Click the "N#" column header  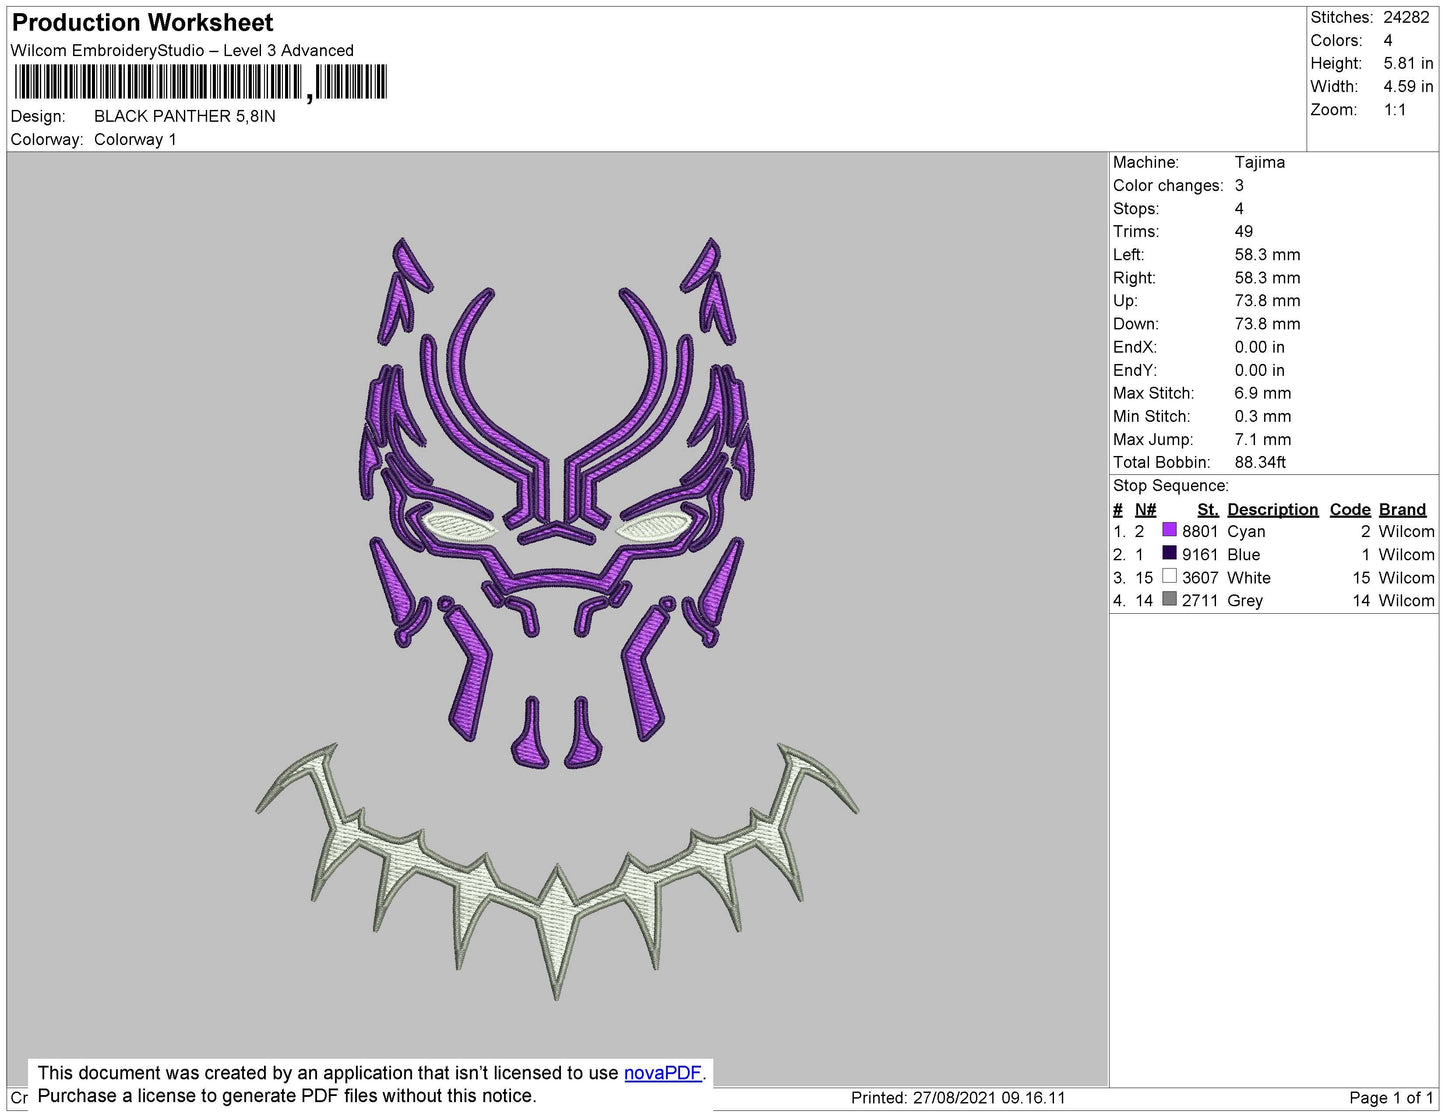pyautogui.click(x=1145, y=510)
